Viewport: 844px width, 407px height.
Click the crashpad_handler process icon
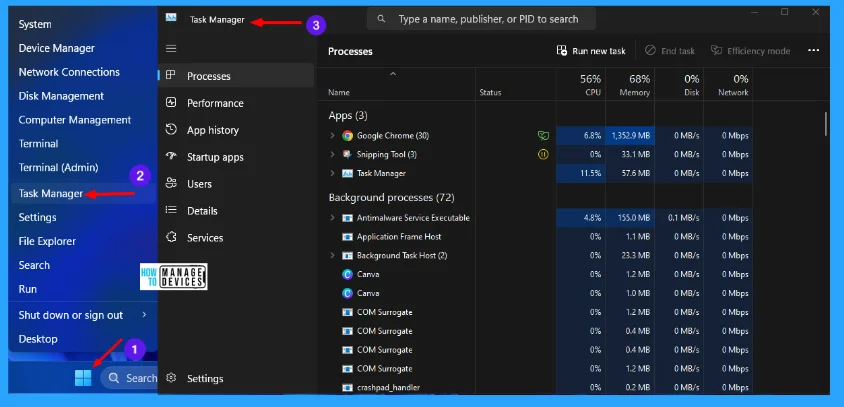tap(347, 387)
